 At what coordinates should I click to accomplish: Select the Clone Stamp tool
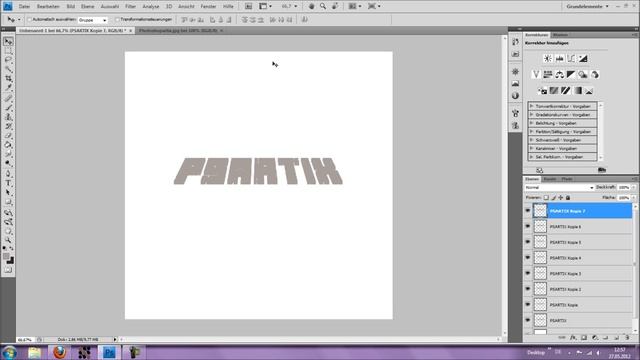coord(8,117)
